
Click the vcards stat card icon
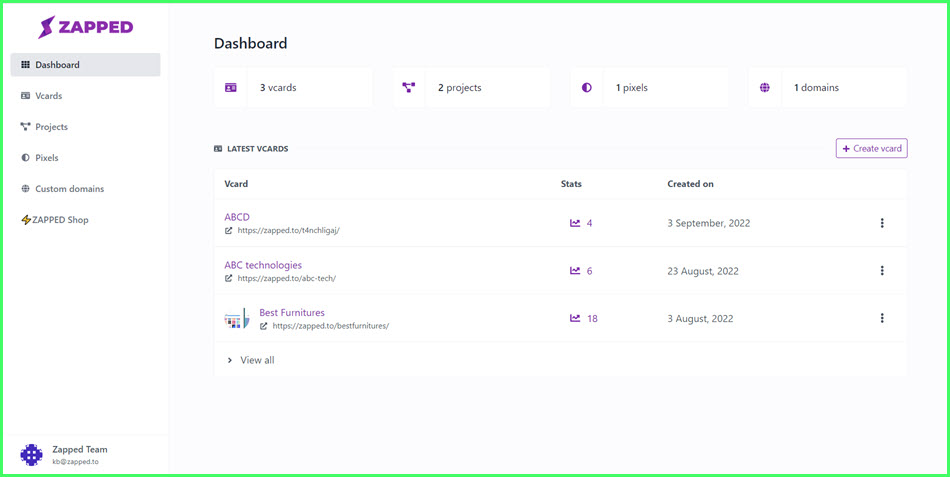(230, 87)
